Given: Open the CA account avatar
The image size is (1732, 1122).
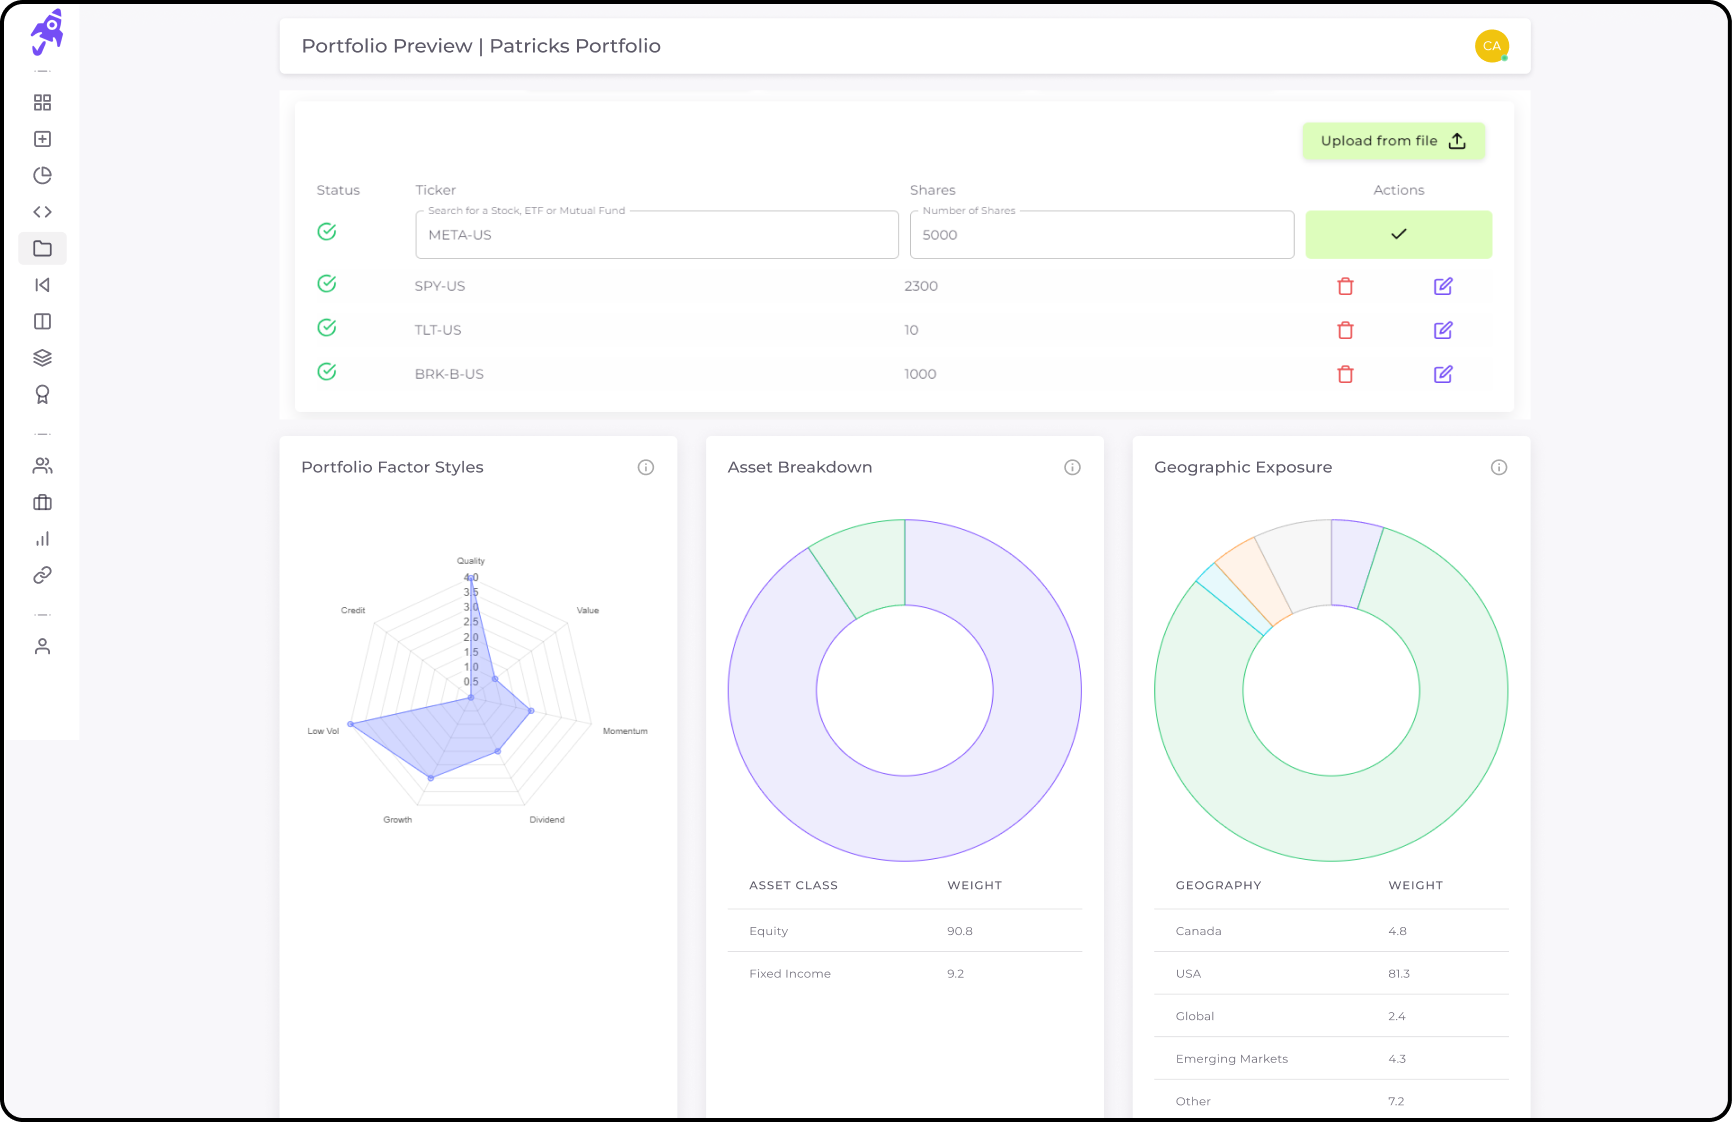Looking at the screenshot, I should click(x=1492, y=45).
